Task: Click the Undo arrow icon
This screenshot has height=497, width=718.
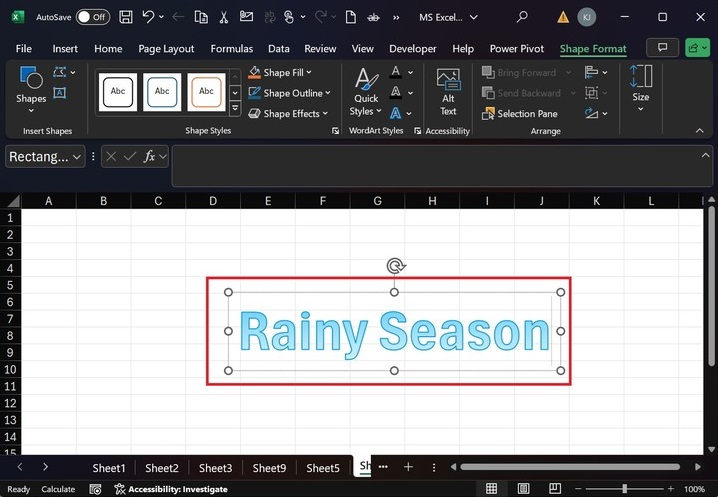Action: (x=148, y=17)
